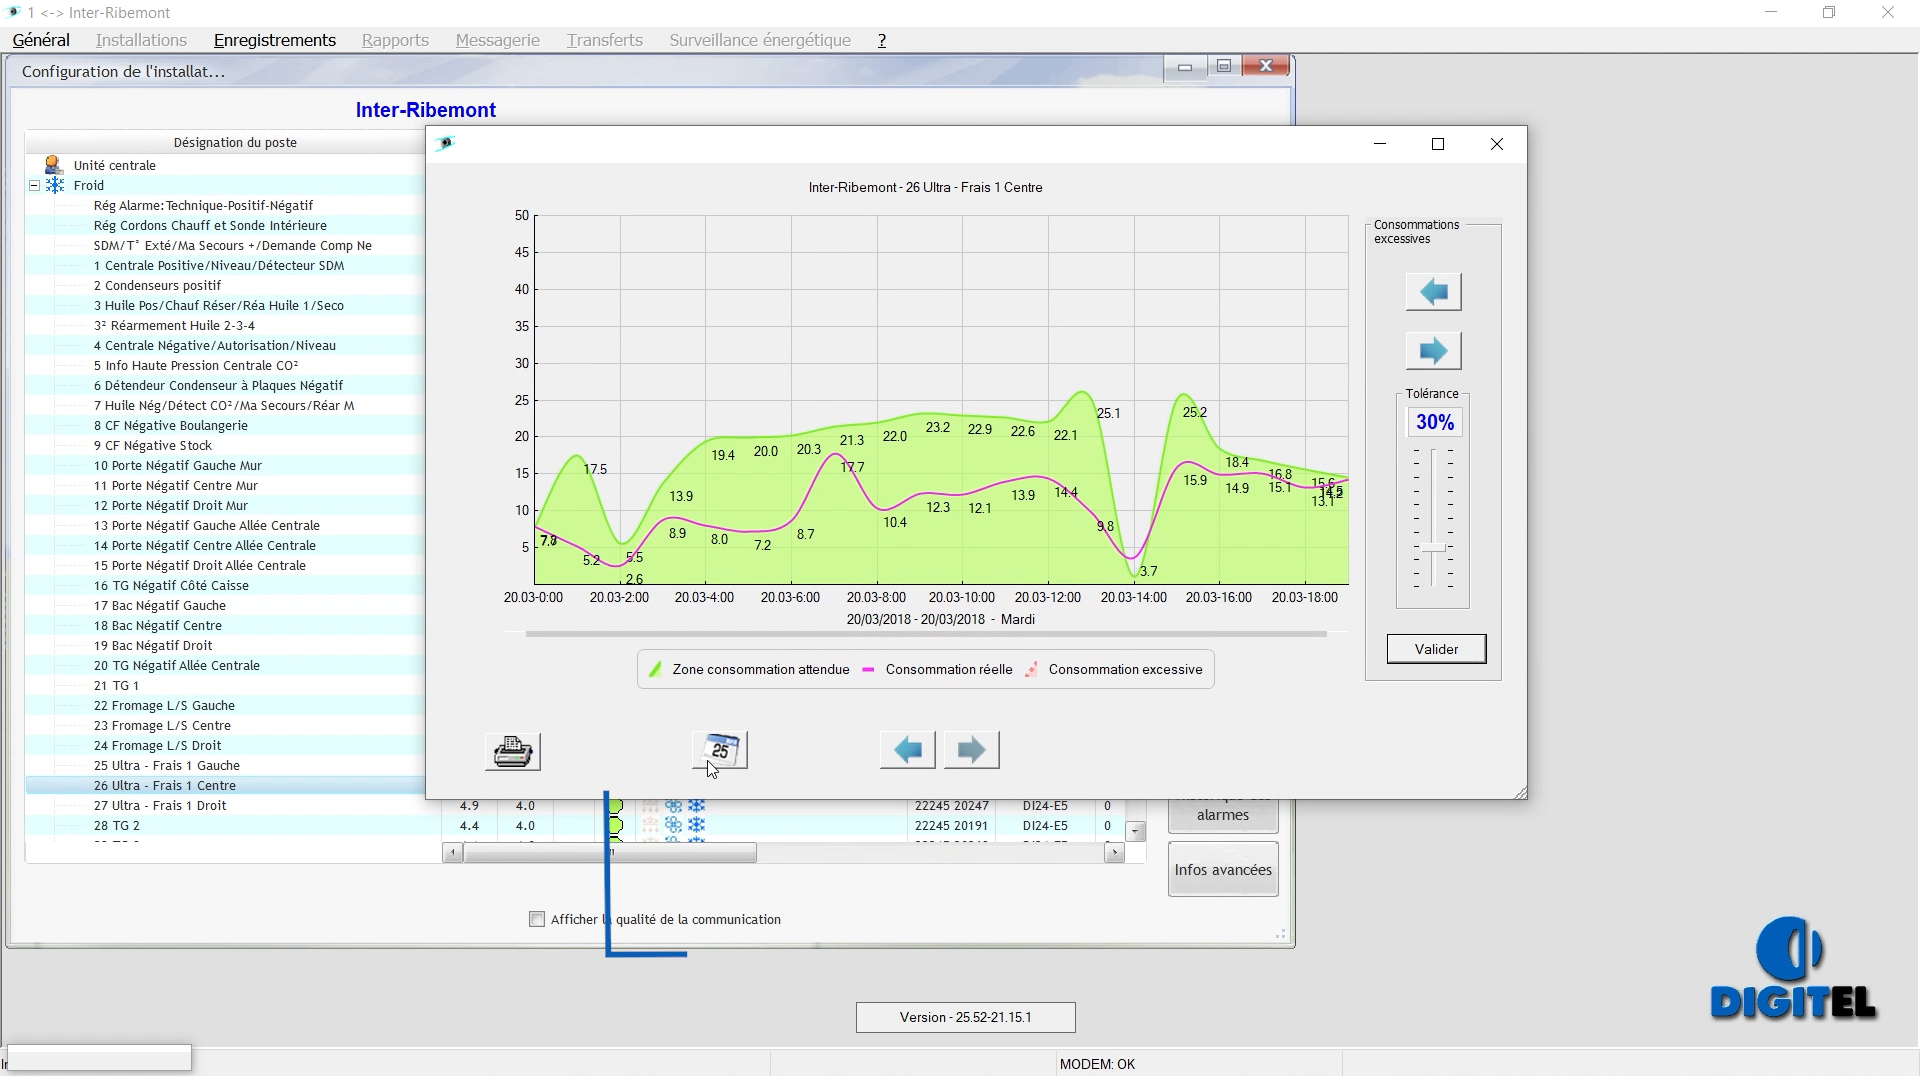Open the Rapports menu

(x=395, y=40)
